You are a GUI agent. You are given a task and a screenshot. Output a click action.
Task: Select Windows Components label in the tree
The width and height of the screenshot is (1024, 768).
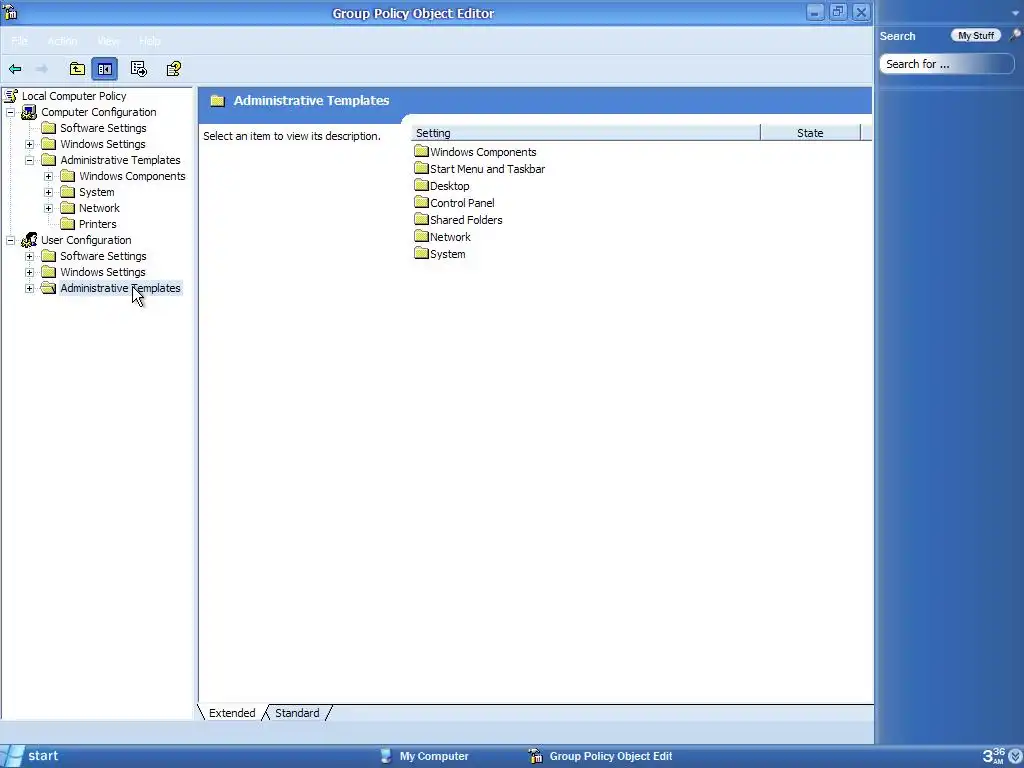tap(132, 176)
